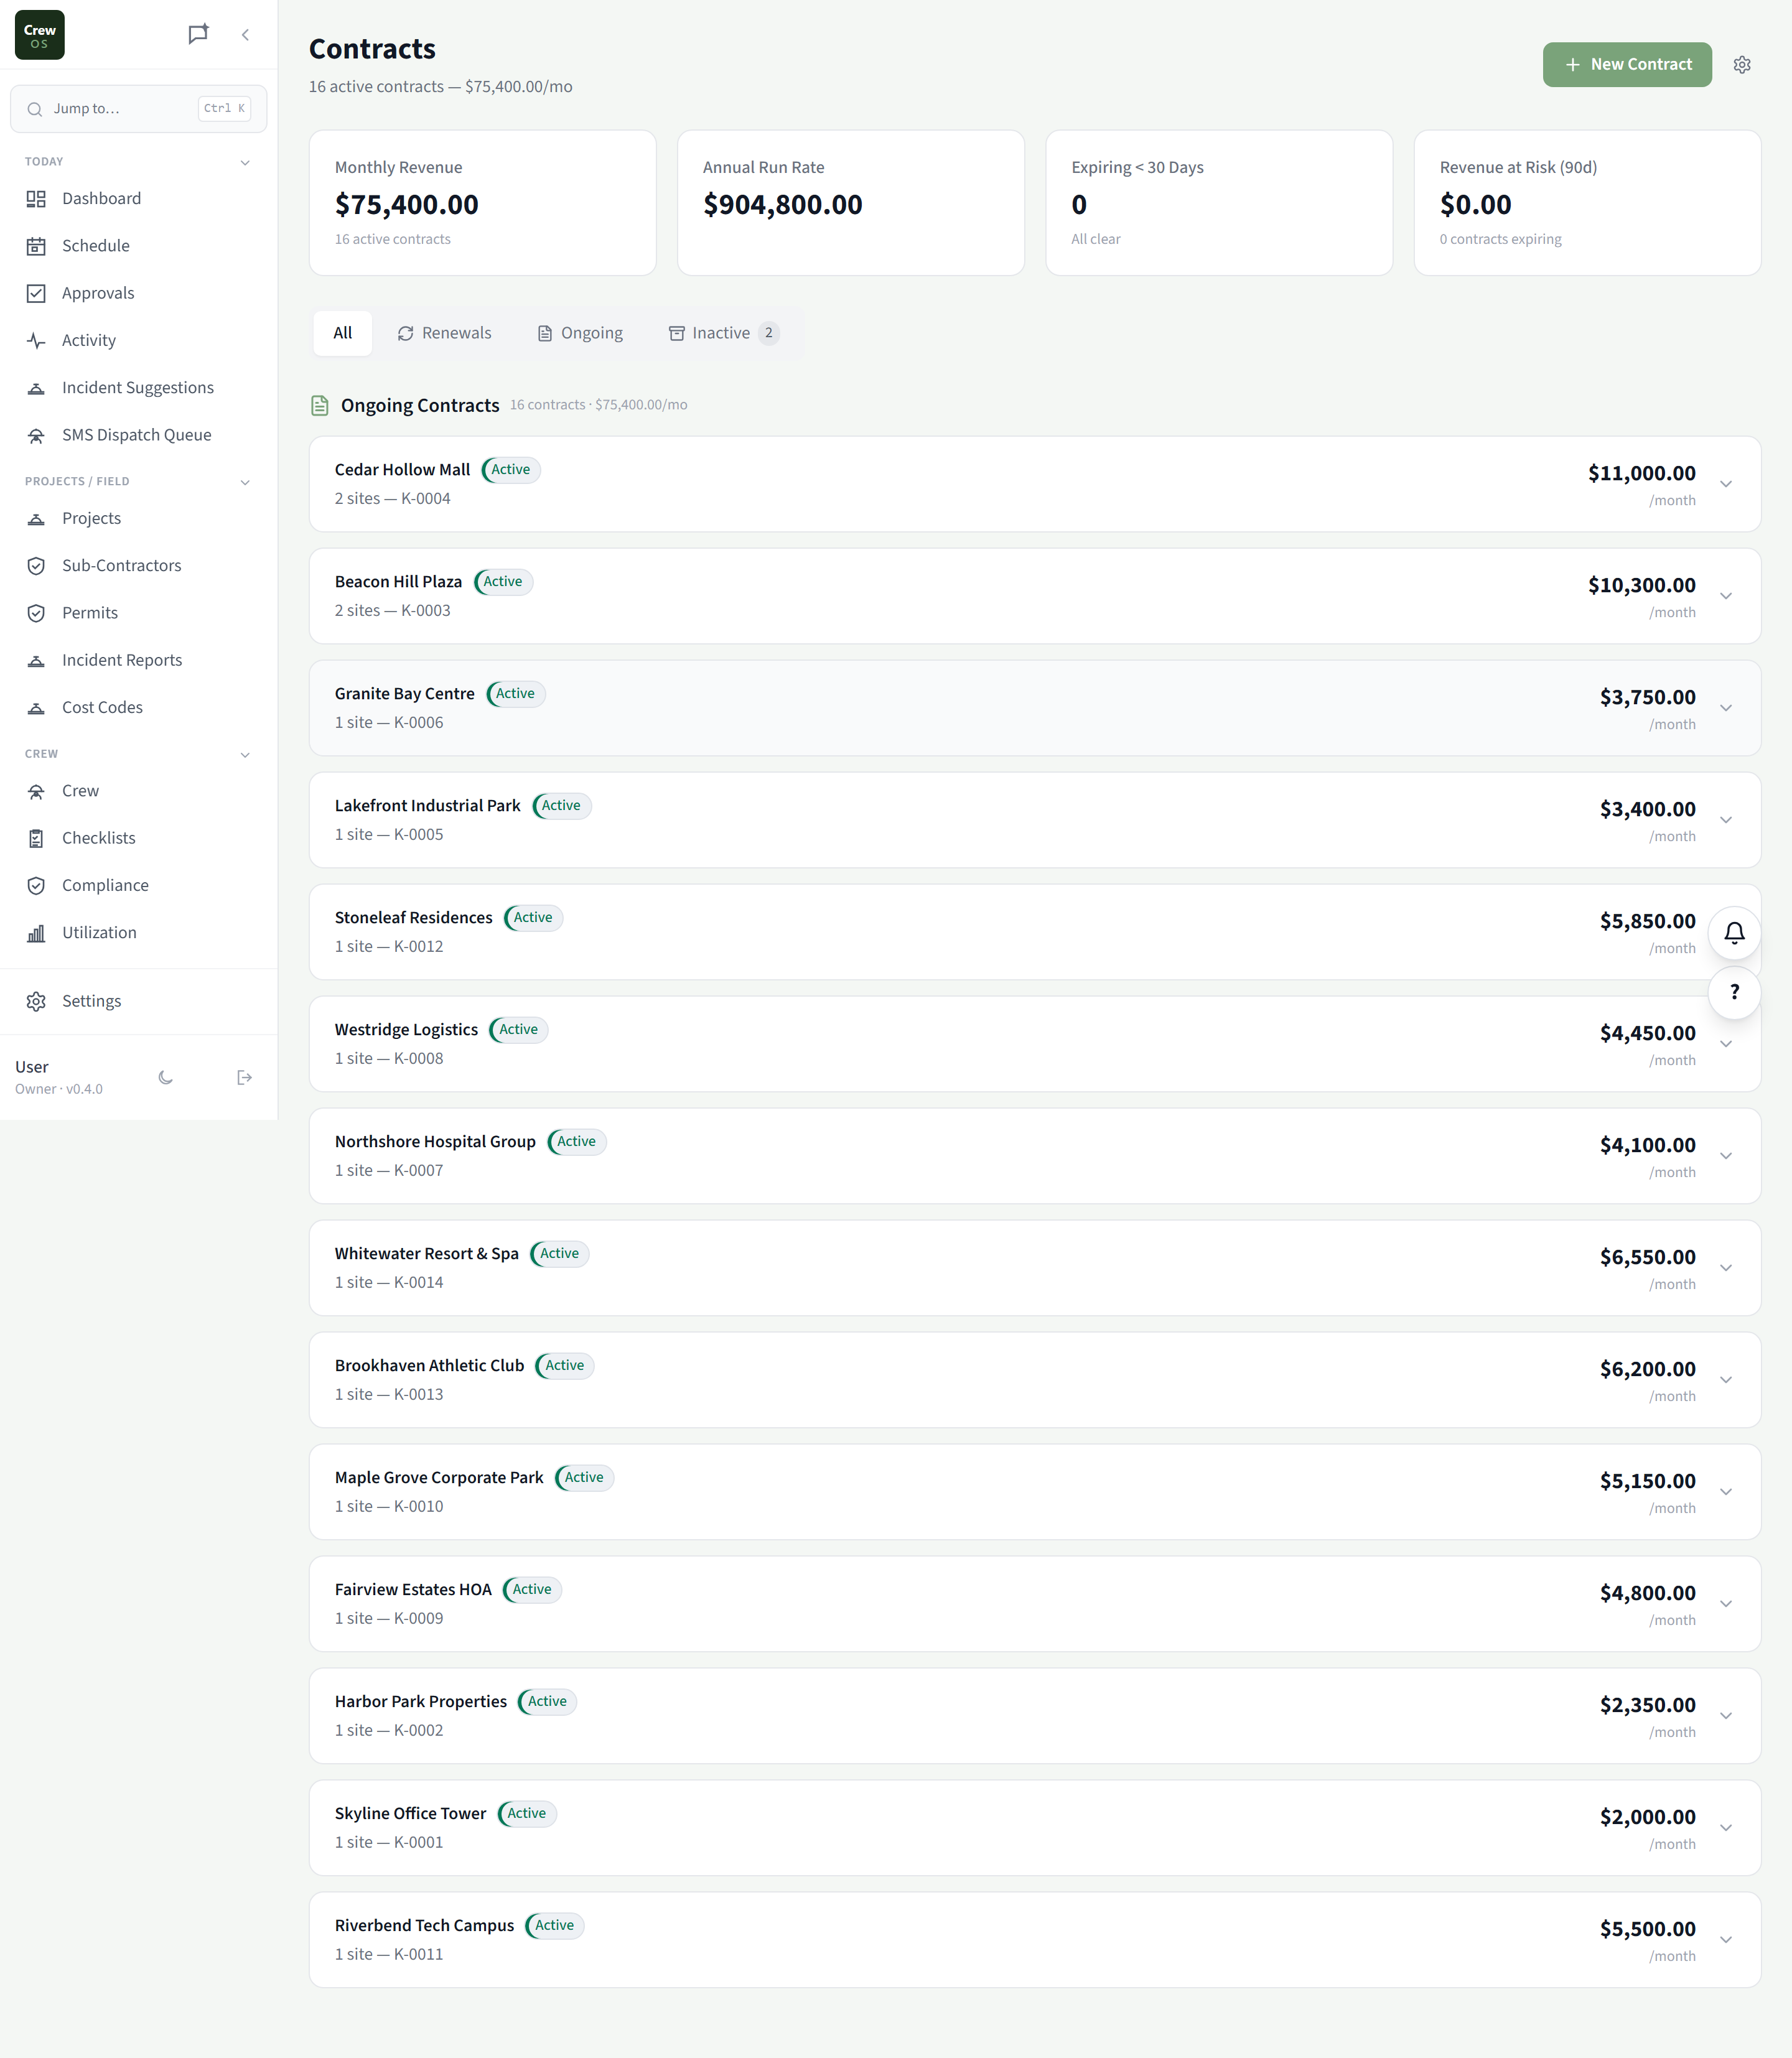Click the Dashboard grid icon
The width and height of the screenshot is (1792, 2058).
point(36,199)
